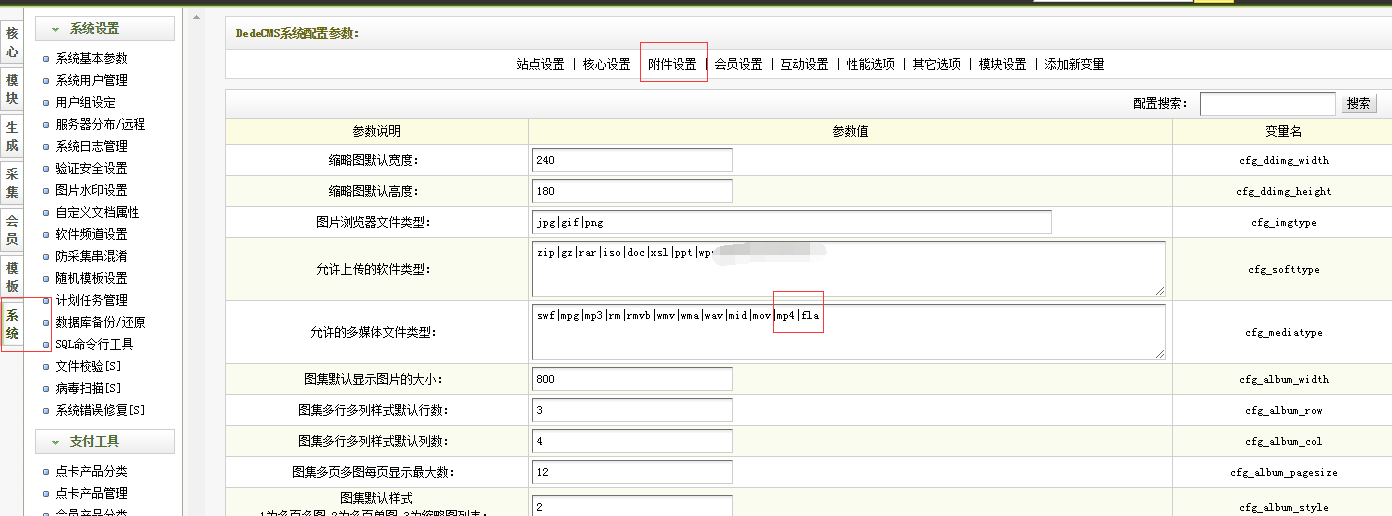Switch to 会员 vertical tab
This screenshot has width=1392, height=516.
click(x=12, y=230)
